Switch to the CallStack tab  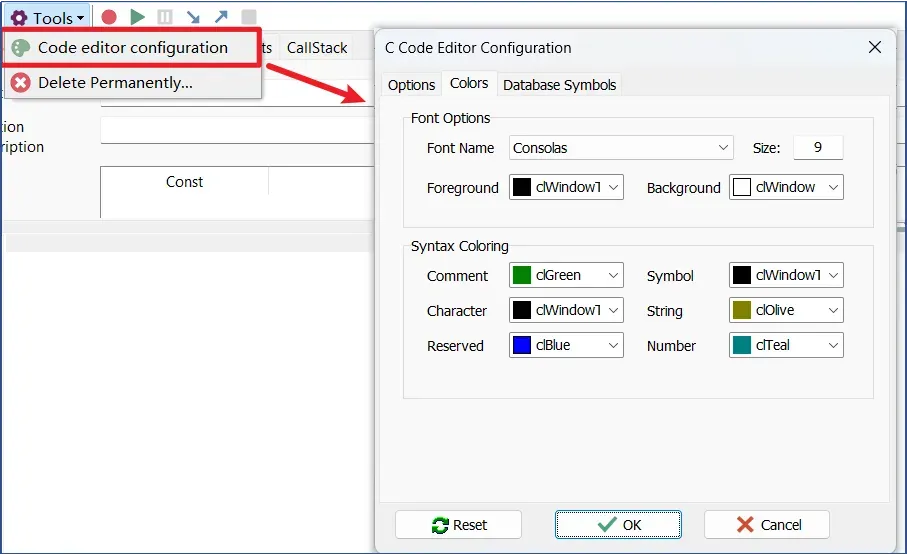[x=317, y=47]
